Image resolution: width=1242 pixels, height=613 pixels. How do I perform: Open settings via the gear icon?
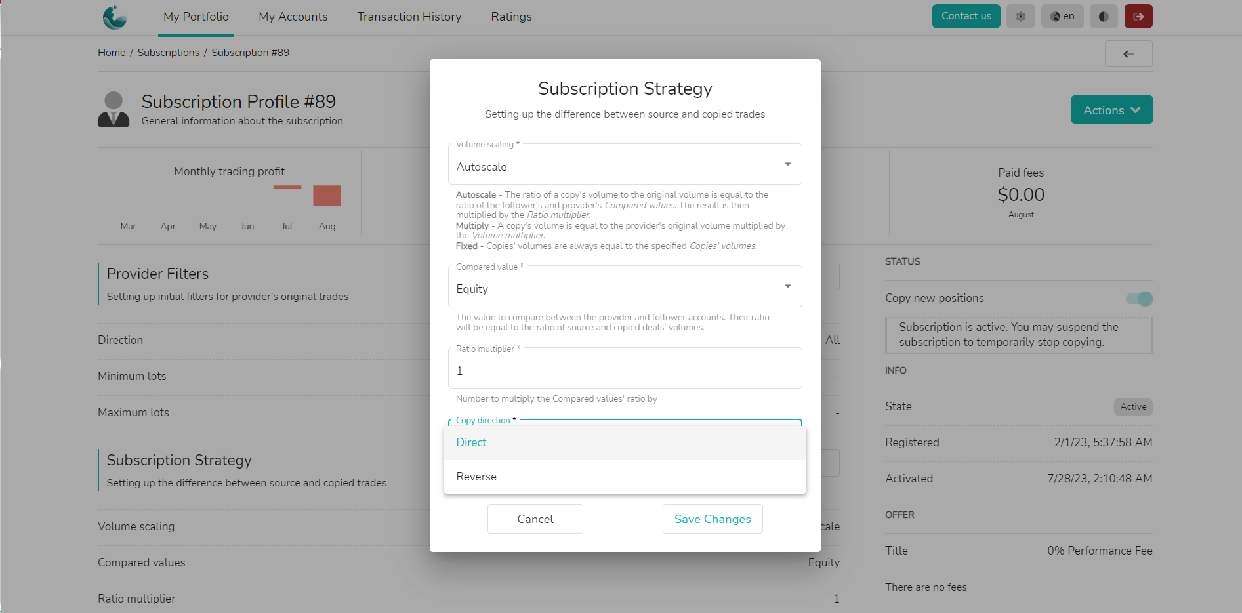click(1020, 16)
